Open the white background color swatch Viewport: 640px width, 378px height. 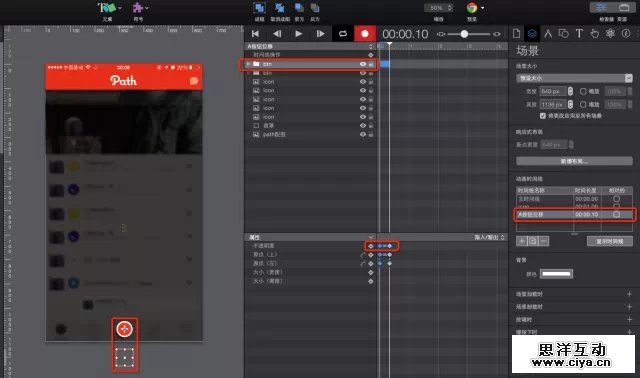(556, 274)
